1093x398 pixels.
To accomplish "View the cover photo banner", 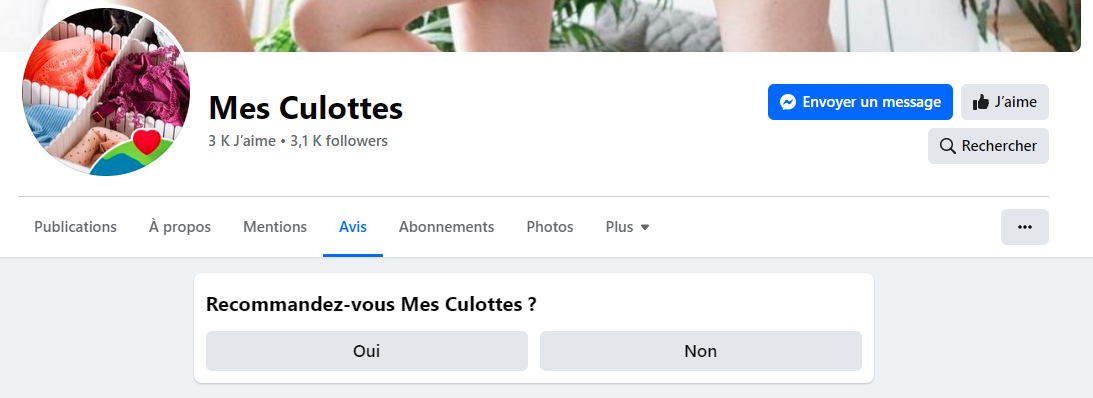I will pos(546,26).
